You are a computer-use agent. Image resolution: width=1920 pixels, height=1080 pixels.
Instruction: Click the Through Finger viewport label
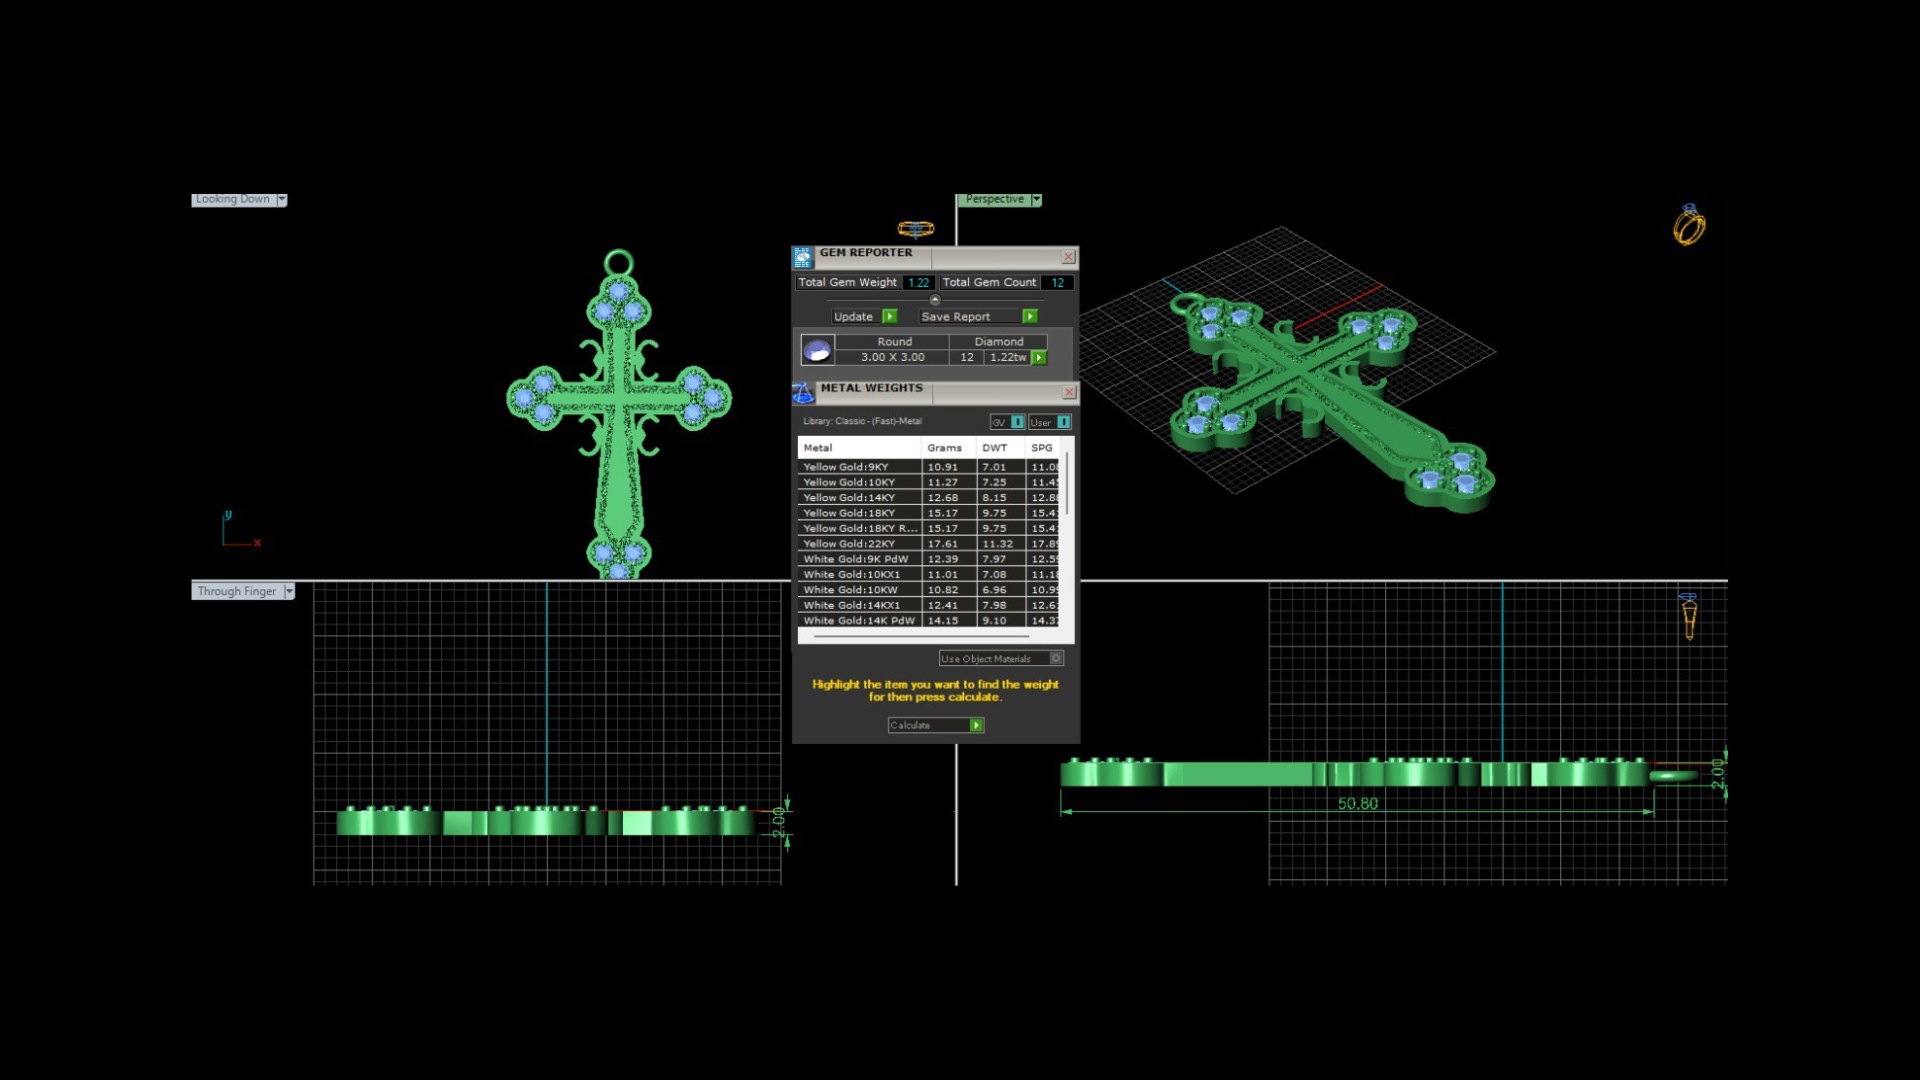(237, 592)
